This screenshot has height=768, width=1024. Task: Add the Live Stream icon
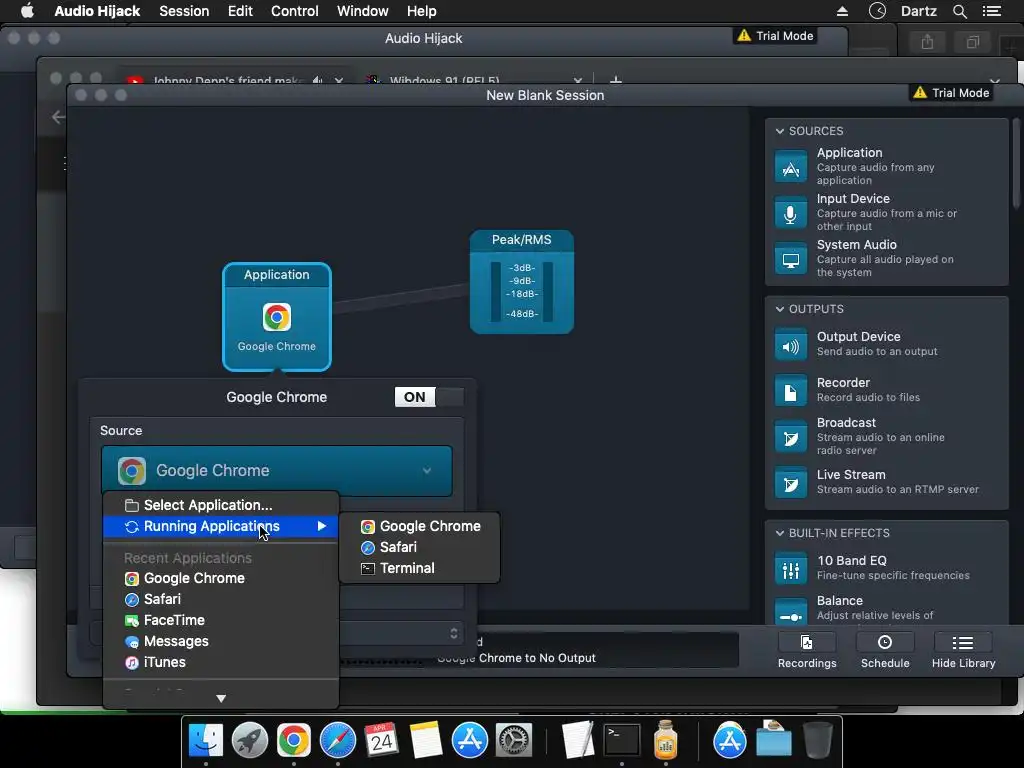pos(790,483)
